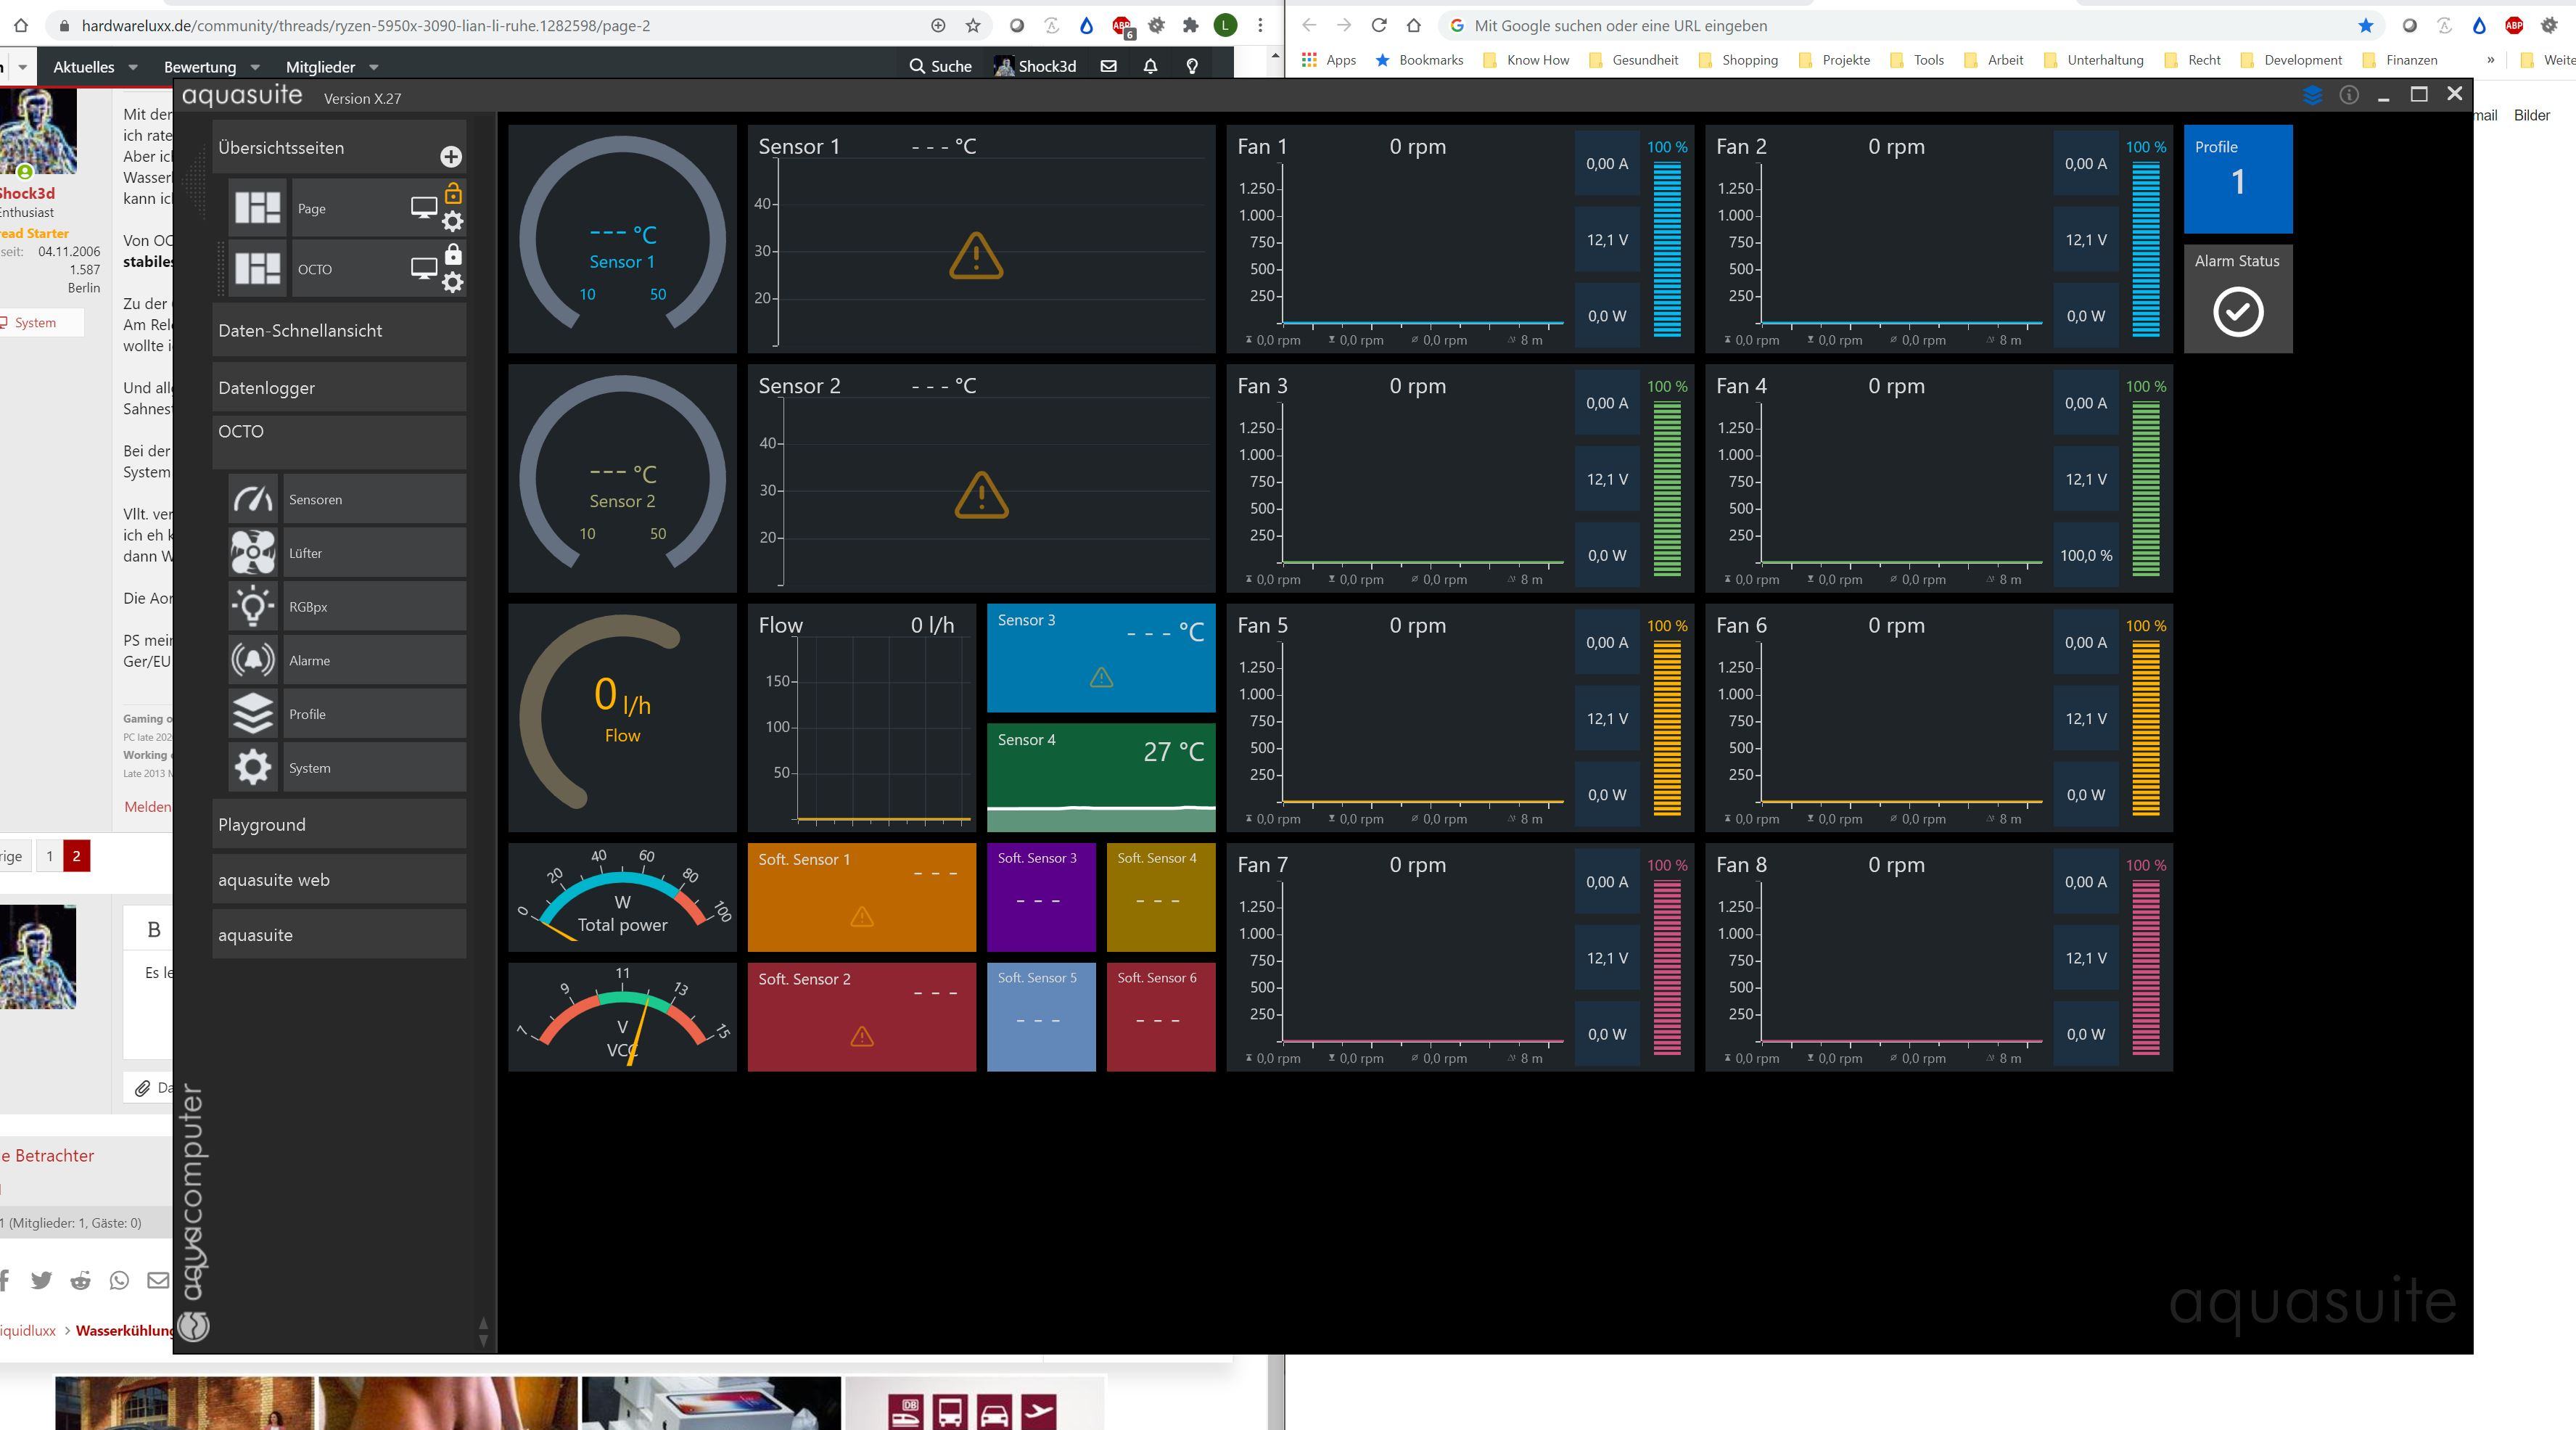Open RGBpx light bulb icon

pos(253,606)
